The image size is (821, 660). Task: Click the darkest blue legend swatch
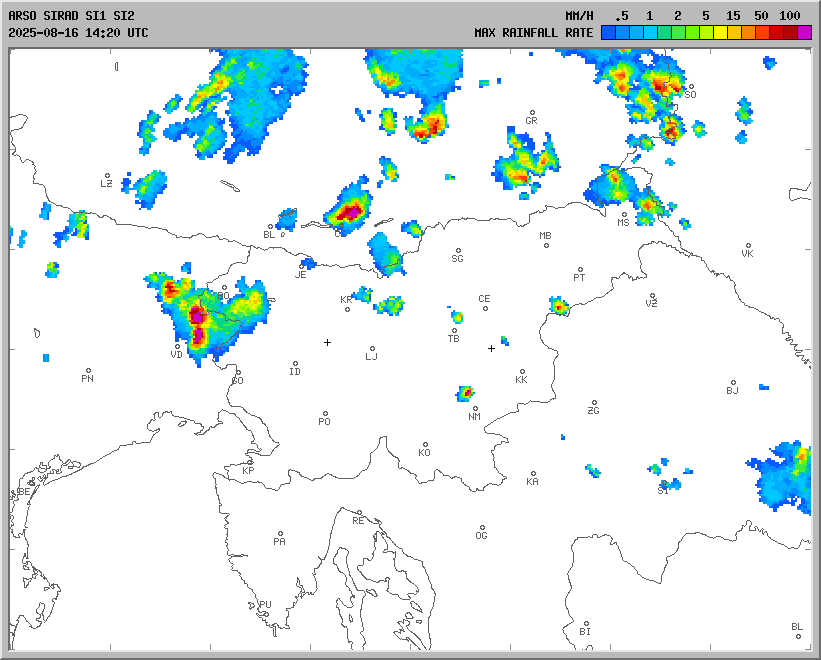[608, 32]
